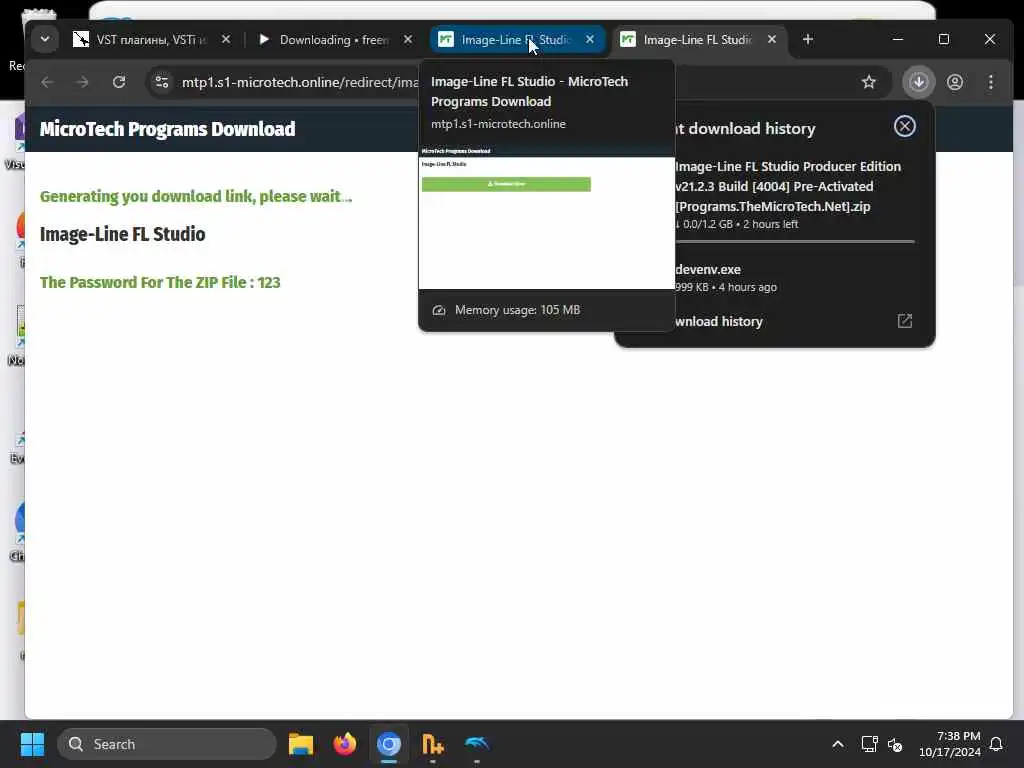Switch to the Downloading freem tab
The height and width of the screenshot is (768, 1024).
(x=334, y=40)
